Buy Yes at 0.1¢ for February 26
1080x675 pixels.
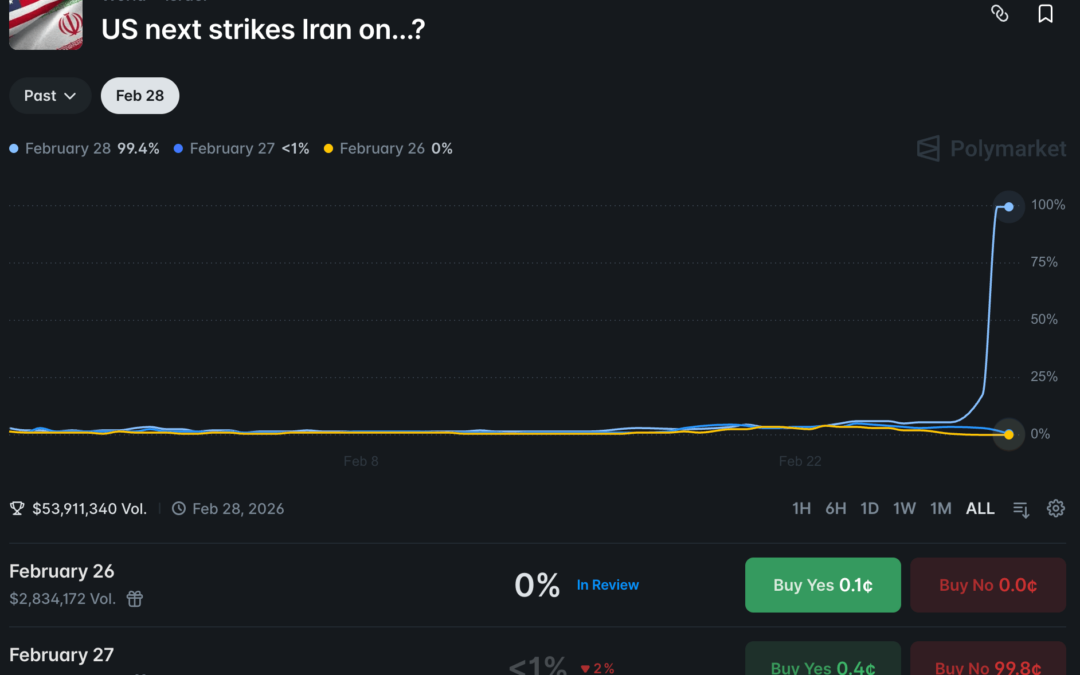point(822,585)
